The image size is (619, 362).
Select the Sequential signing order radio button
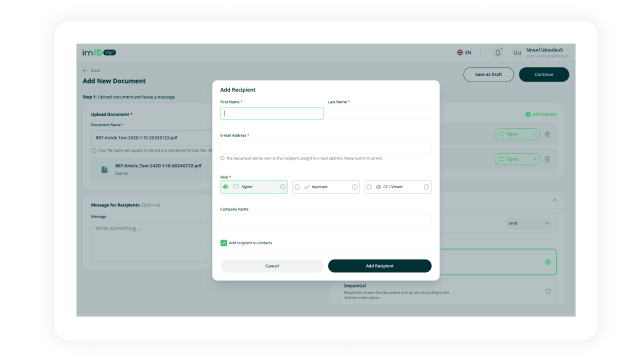point(548,291)
